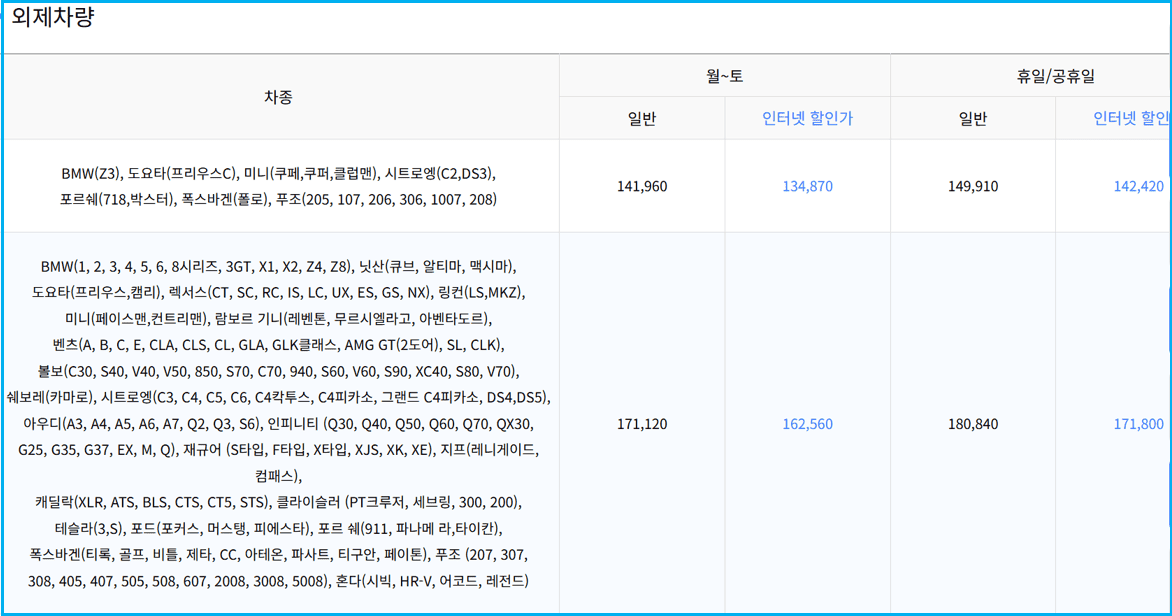Select the 142,420 holiday discount price
Screen dimensions: 1172x616
point(1138,186)
